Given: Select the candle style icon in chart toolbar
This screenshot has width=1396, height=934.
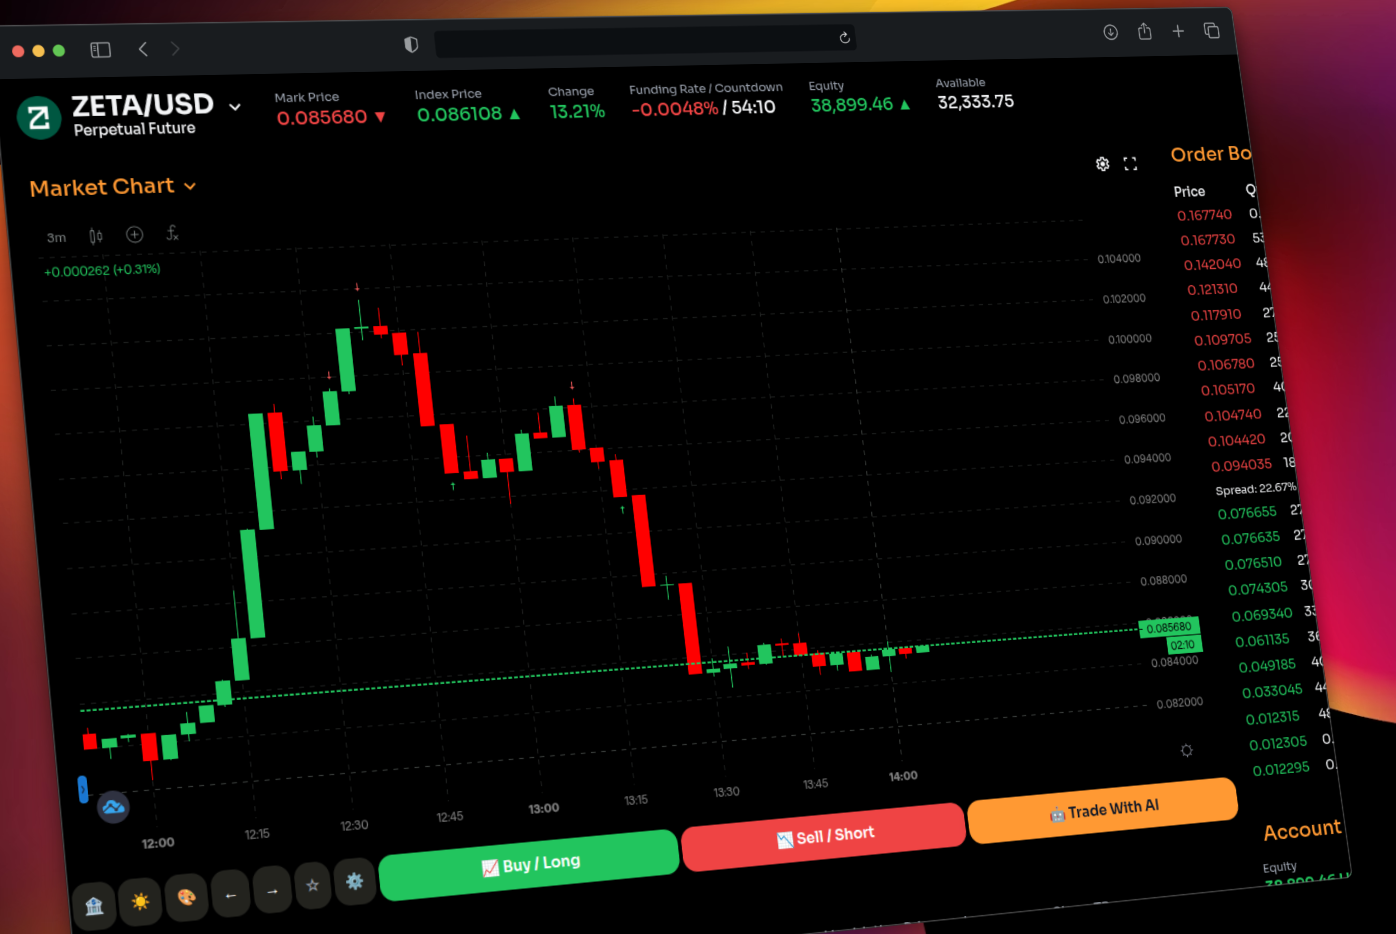Looking at the screenshot, I should point(95,235).
